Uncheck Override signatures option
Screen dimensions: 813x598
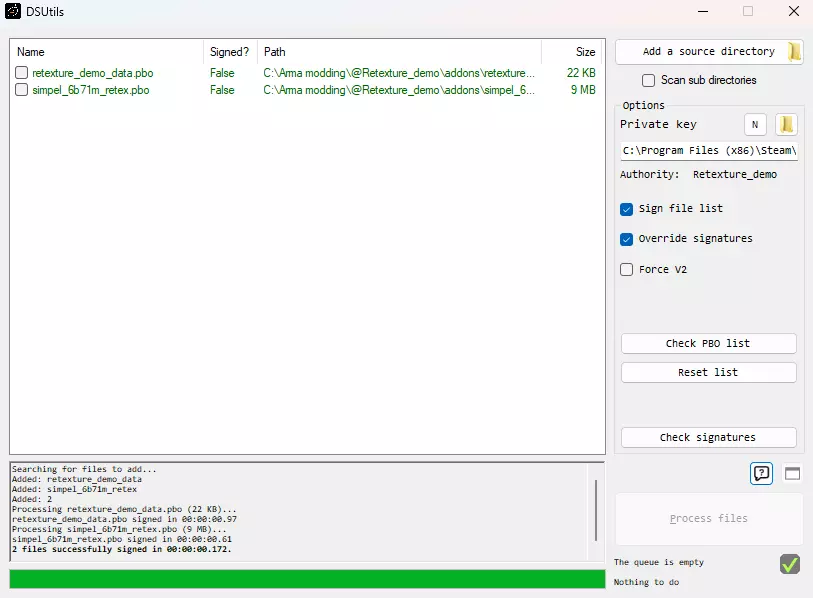coord(626,239)
